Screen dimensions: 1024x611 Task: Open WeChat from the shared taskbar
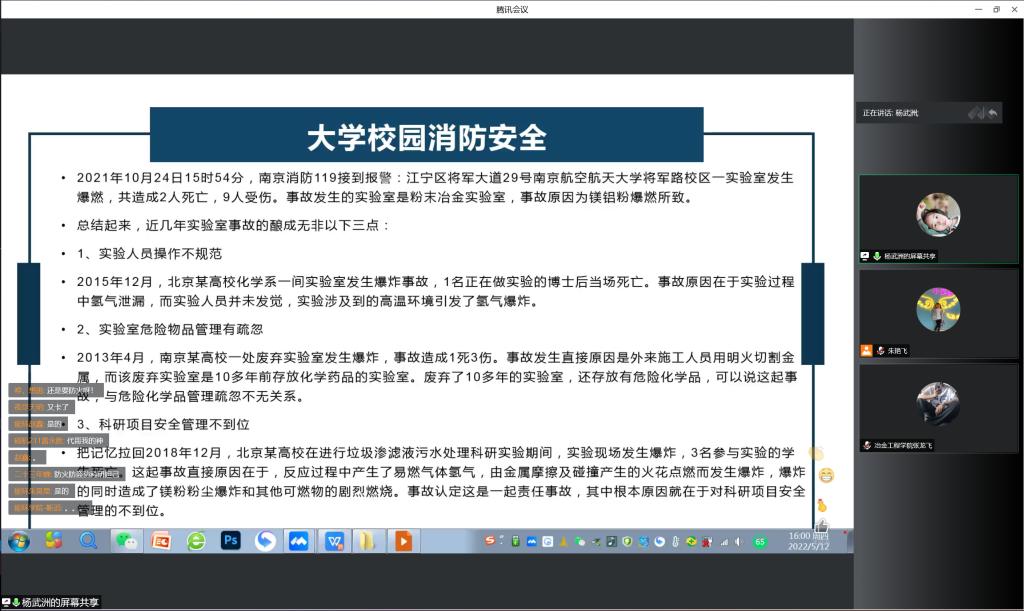pyautogui.click(x=125, y=541)
